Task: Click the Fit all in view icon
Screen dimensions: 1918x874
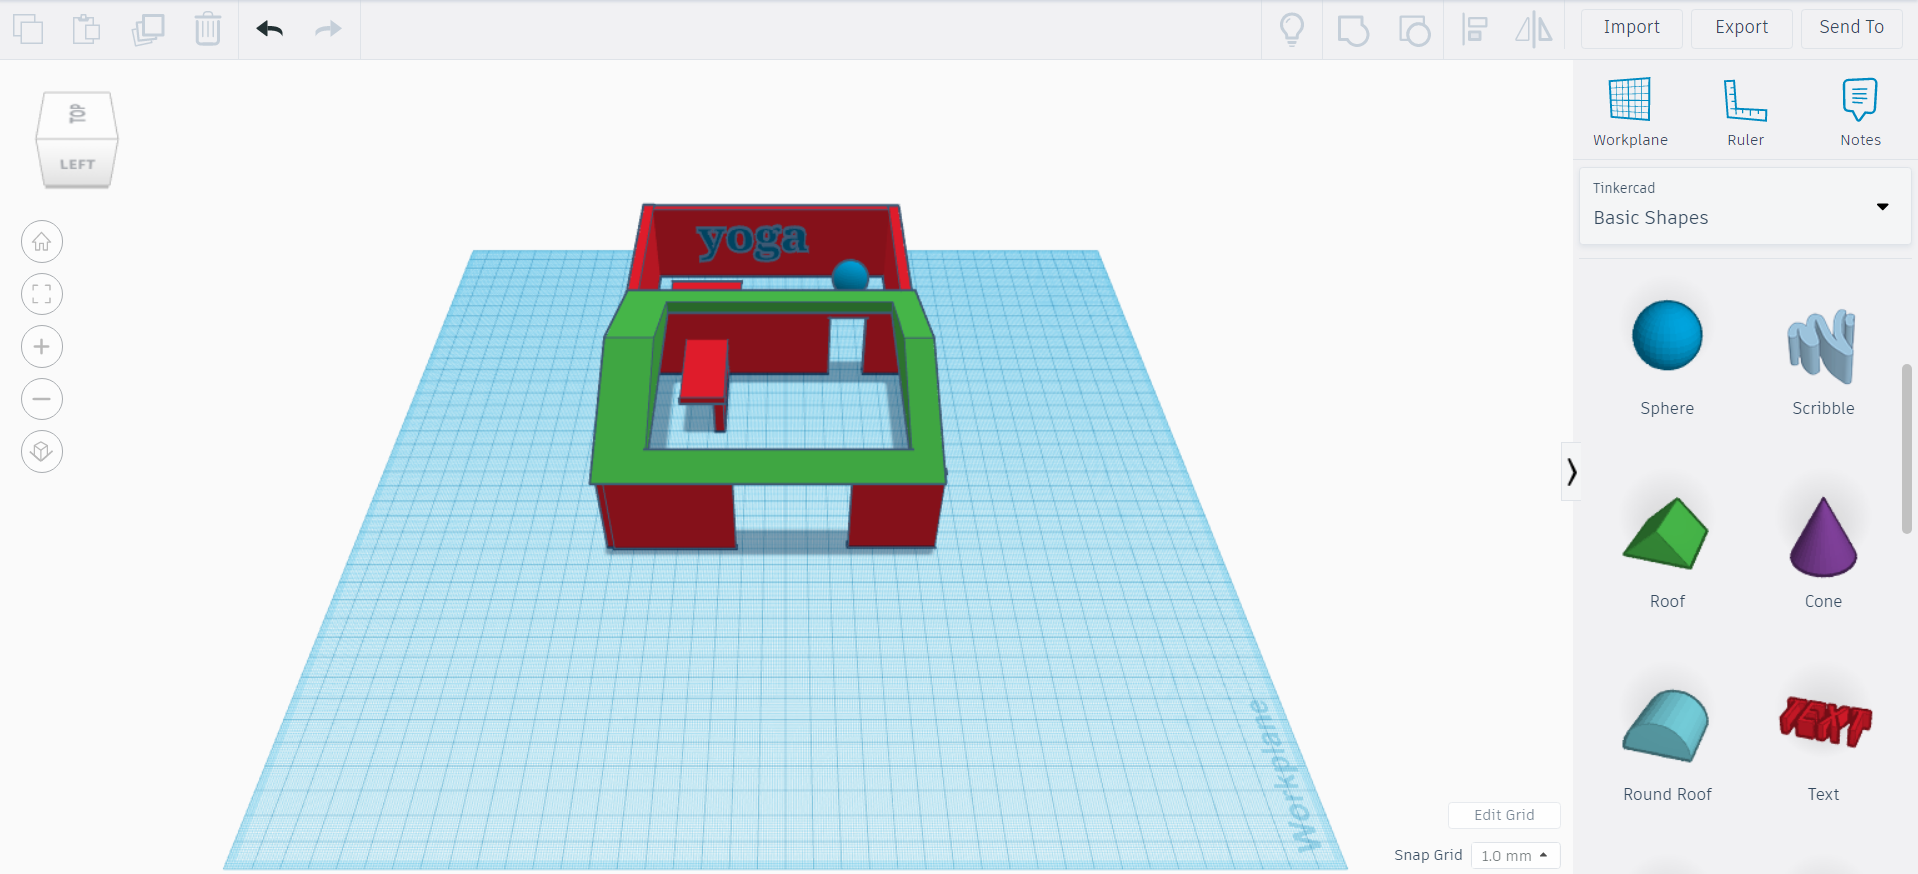Action: pos(42,294)
